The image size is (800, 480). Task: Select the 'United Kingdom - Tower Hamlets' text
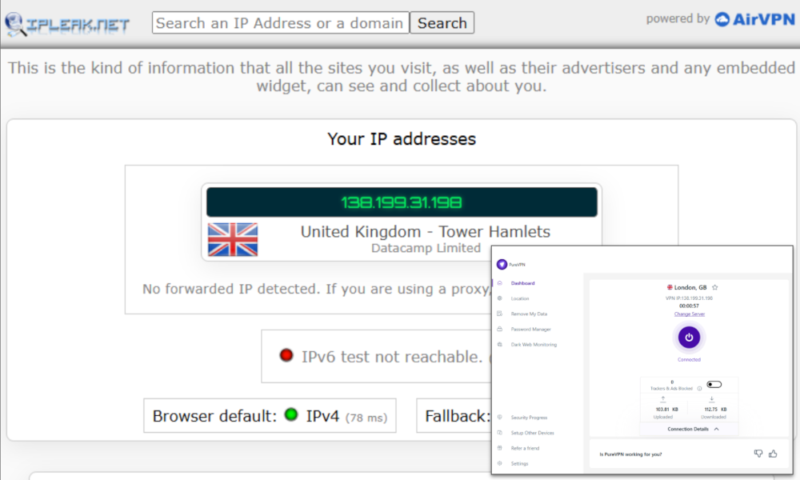(425, 232)
